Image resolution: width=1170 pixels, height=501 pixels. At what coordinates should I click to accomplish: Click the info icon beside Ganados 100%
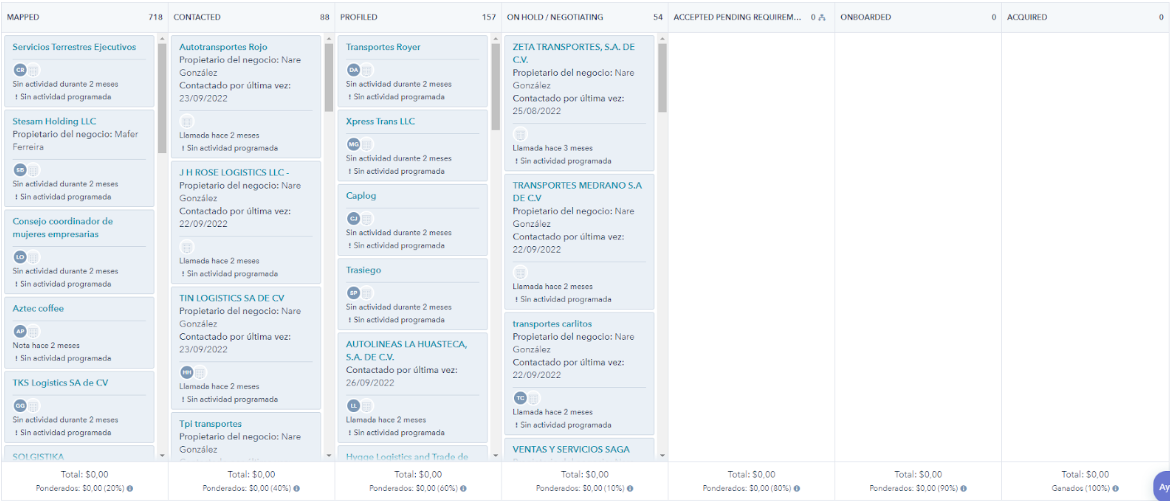click(x=1129, y=489)
